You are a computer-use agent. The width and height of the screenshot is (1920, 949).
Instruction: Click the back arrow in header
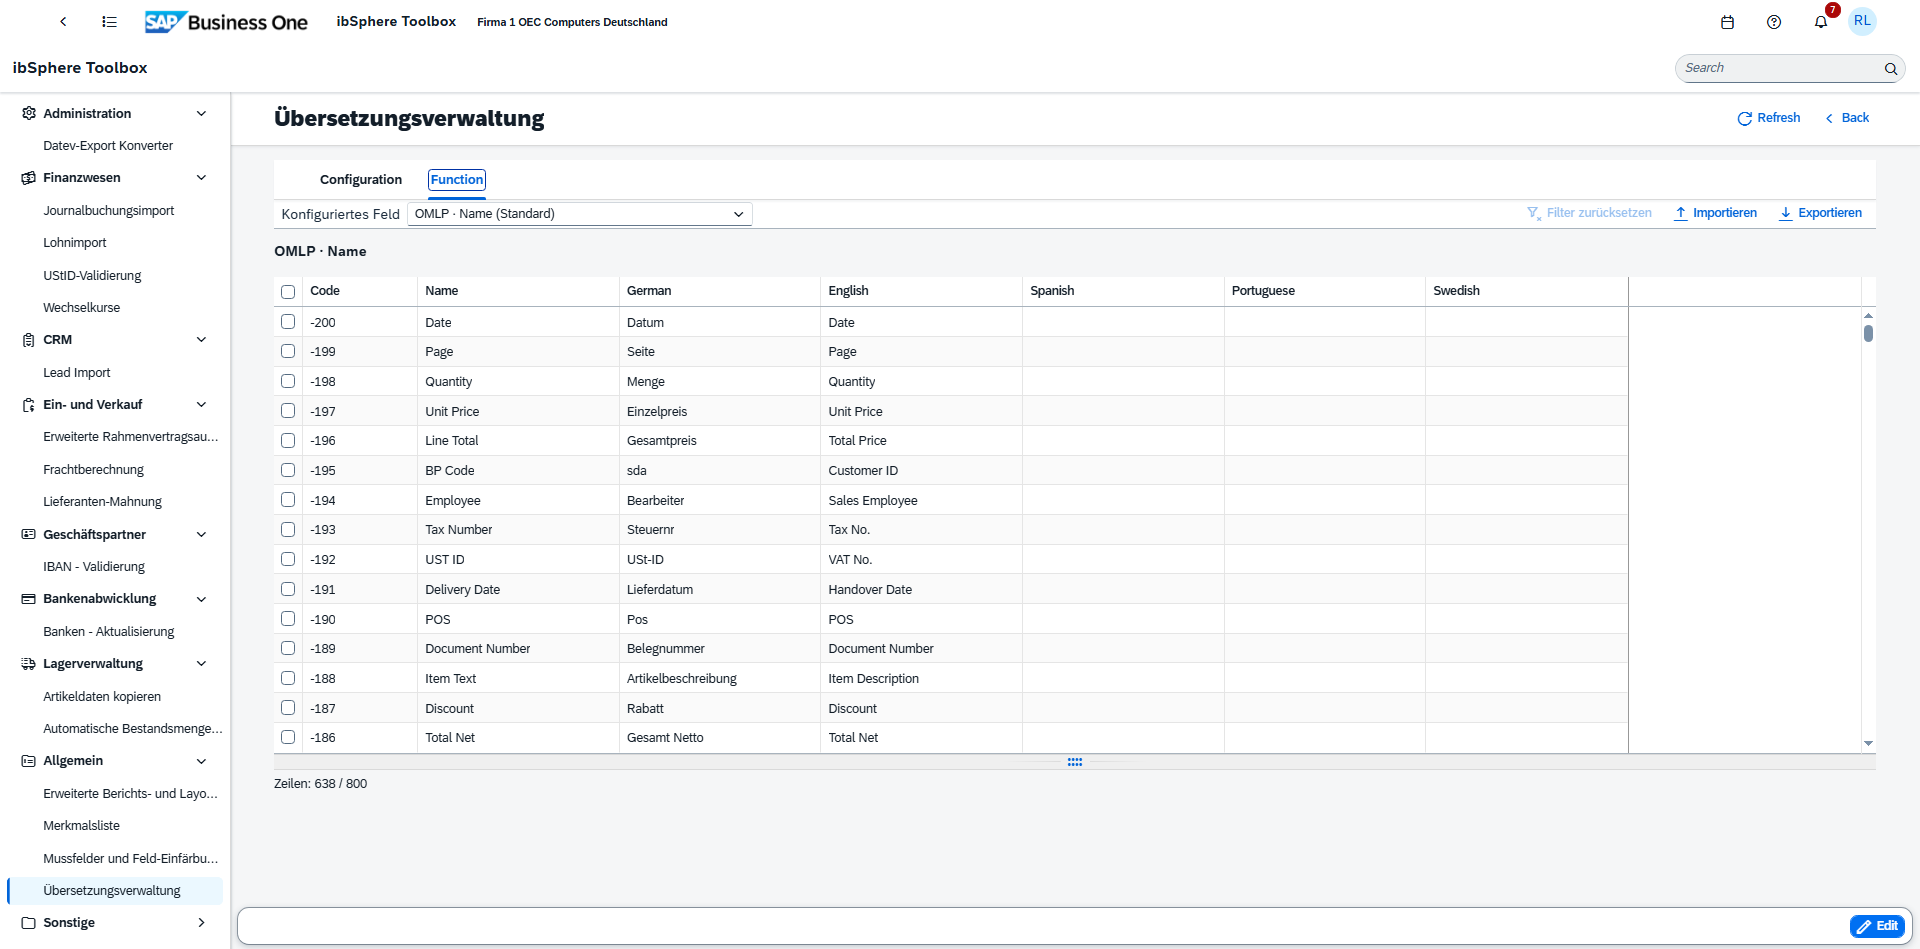coord(63,21)
